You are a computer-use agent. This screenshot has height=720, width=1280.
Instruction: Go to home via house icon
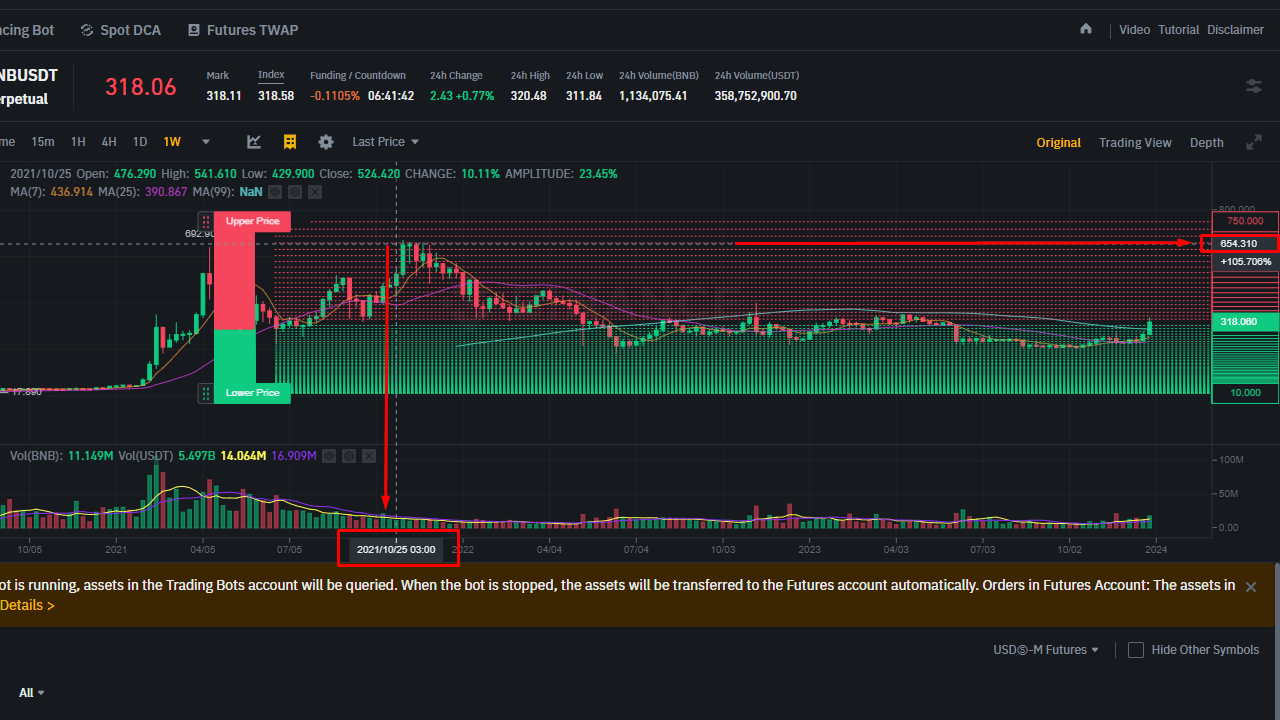tap(1086, 29)
